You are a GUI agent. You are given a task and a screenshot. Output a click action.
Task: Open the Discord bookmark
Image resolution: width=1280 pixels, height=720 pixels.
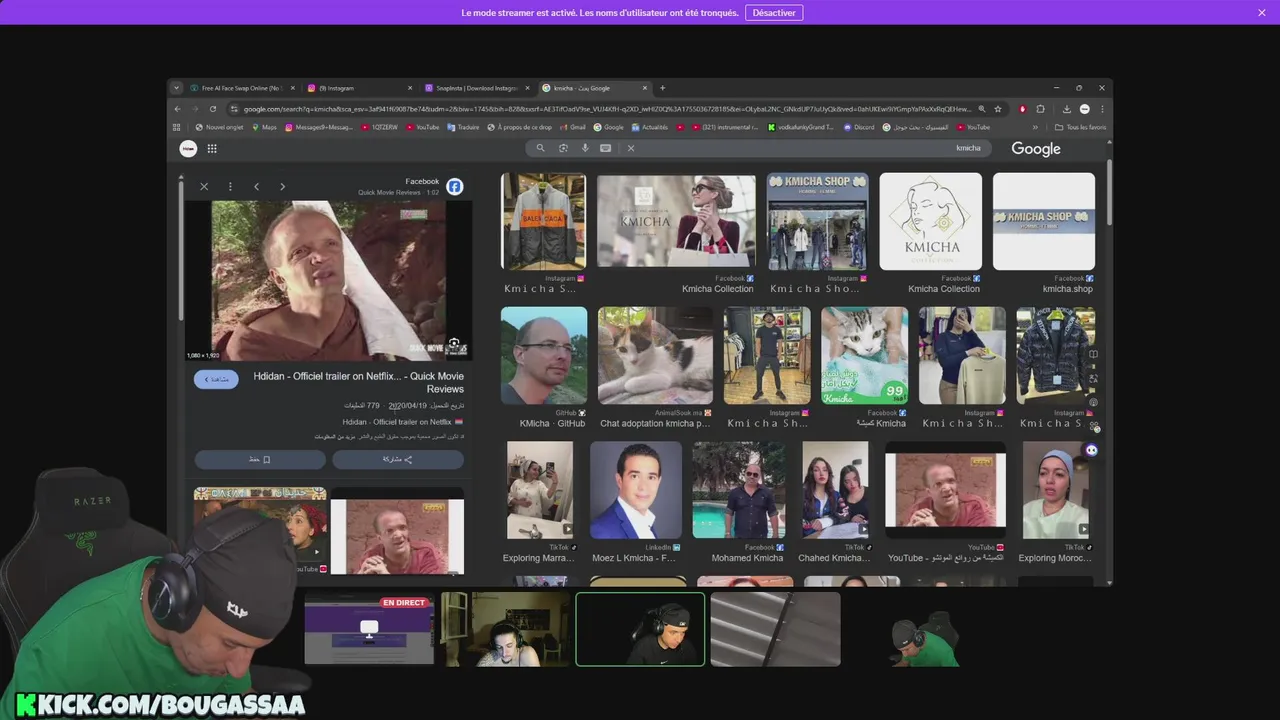point(859,127)
